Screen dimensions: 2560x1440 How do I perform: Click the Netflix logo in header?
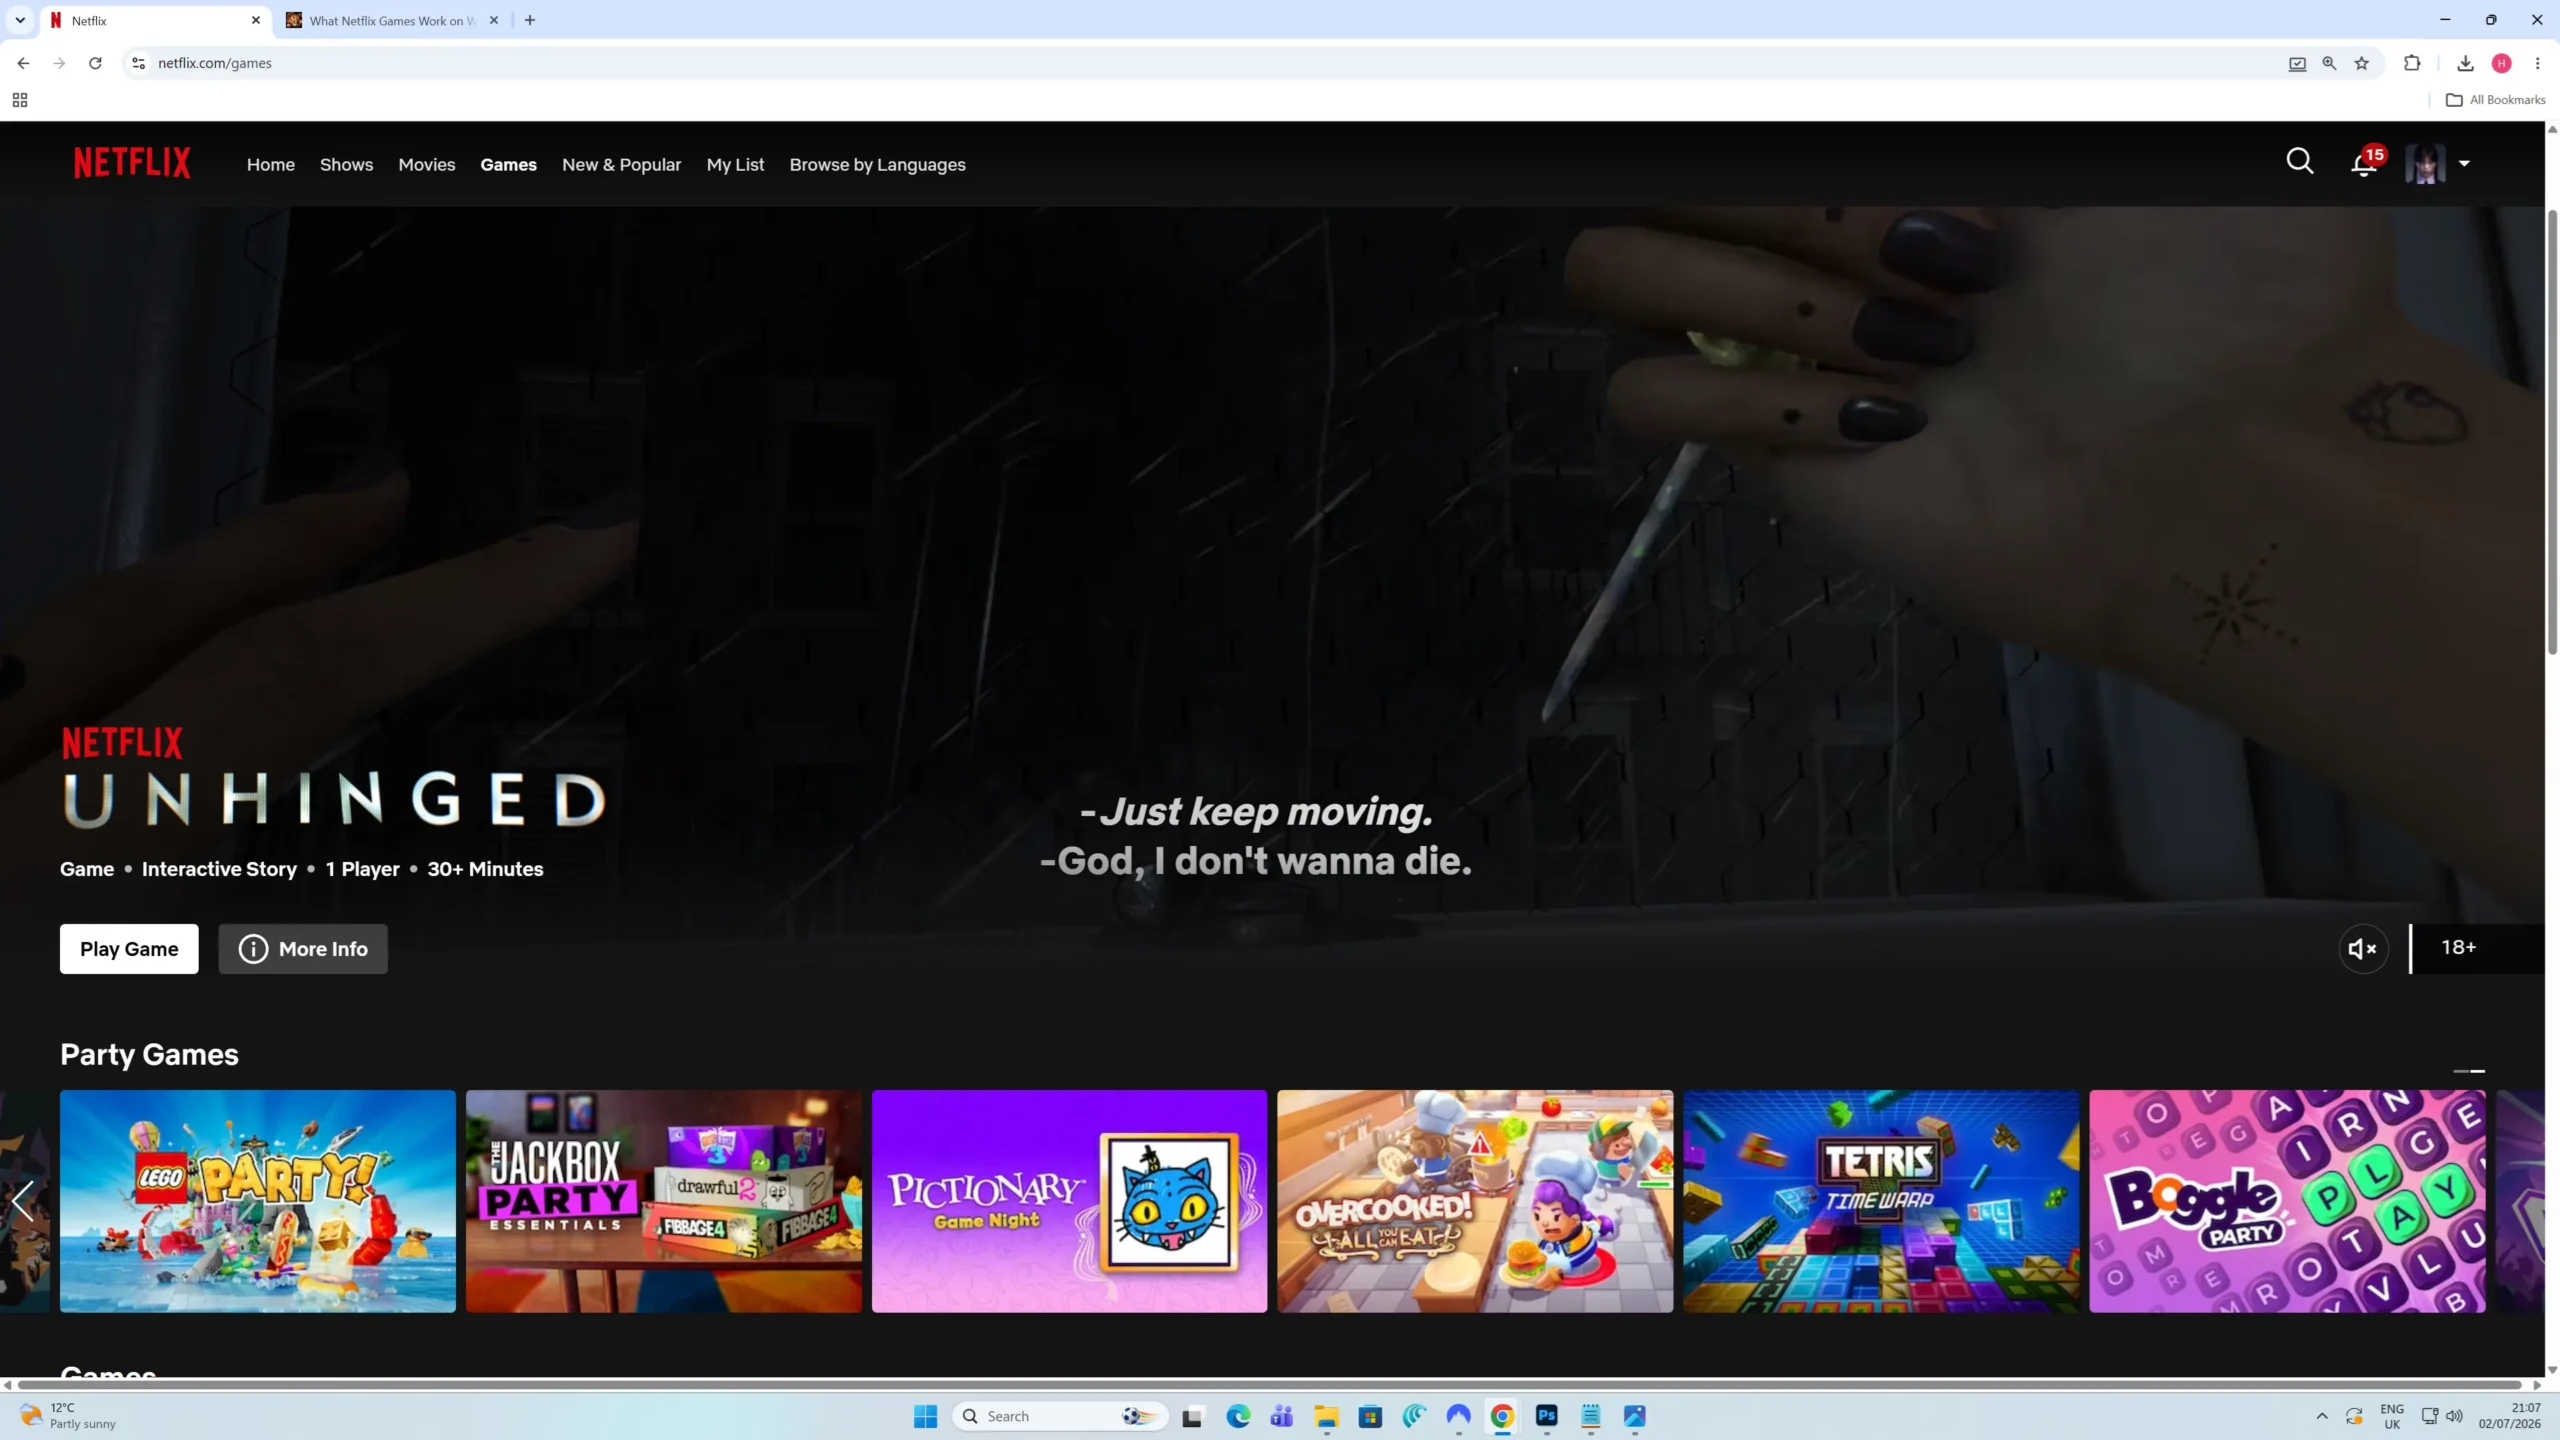[x=132, y=163]
